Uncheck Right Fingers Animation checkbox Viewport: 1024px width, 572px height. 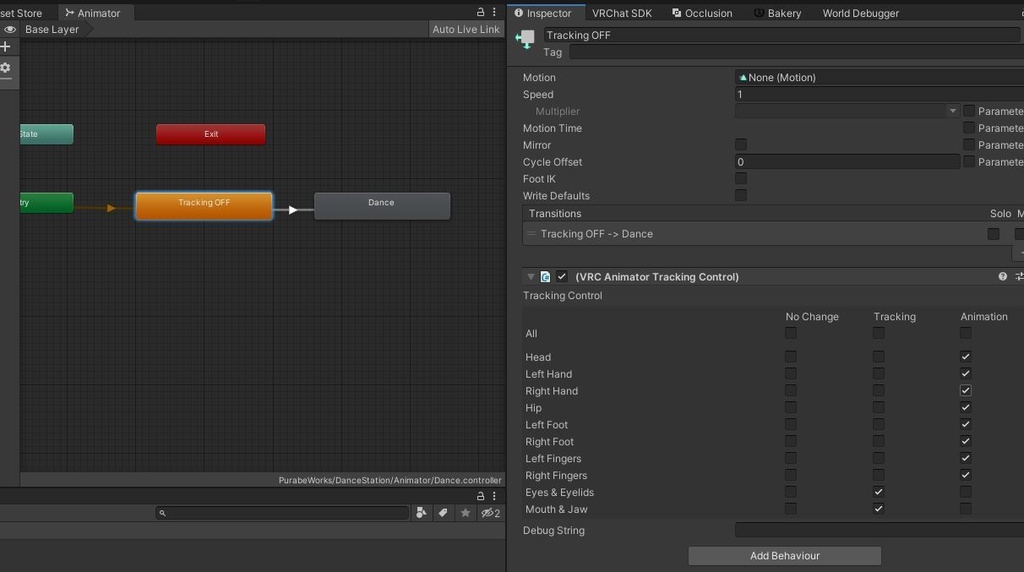(965, 475)
